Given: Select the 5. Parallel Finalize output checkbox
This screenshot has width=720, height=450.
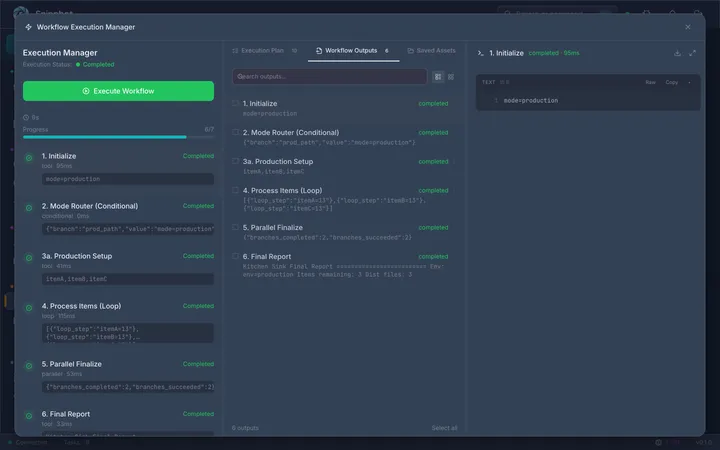Looking at the screenshot, I should [x=235, y=227].
